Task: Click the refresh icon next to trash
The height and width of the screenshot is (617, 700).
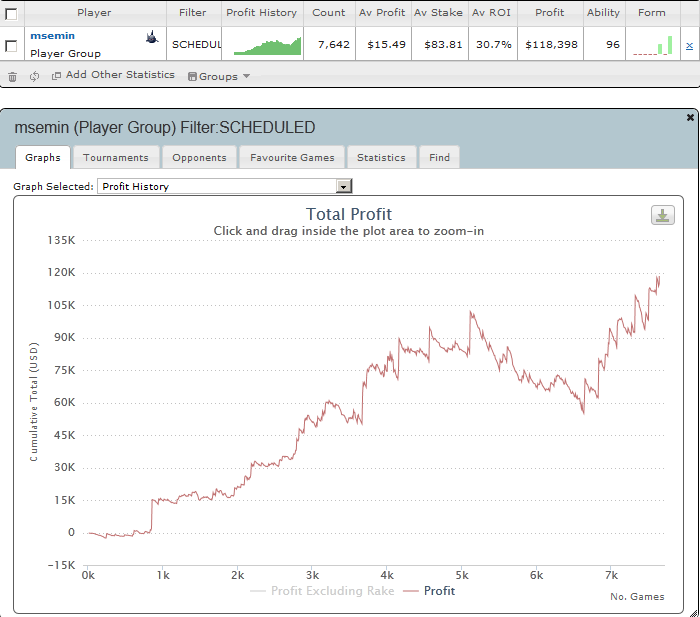Action: coord(34,77)
